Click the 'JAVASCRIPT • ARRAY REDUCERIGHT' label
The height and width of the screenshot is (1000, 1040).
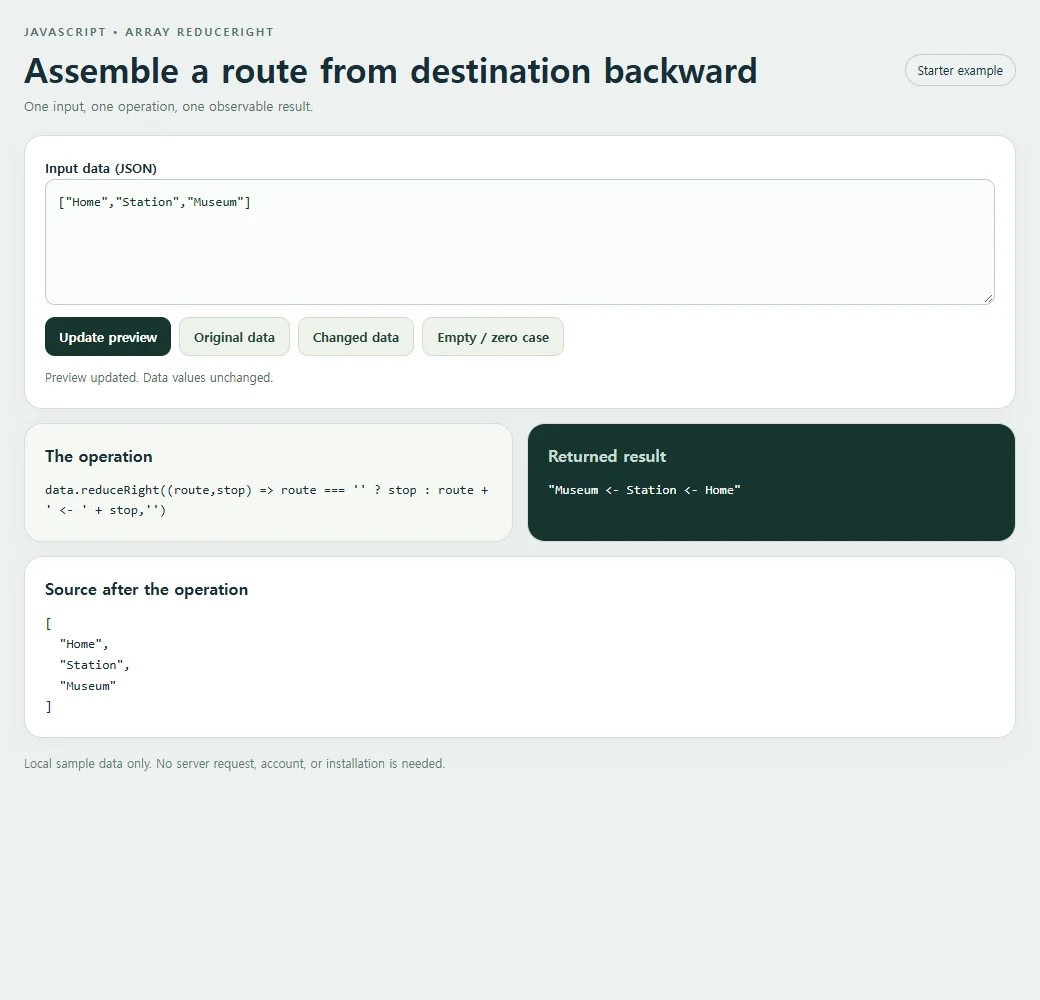pyautogui.click(x=149, y=32)
